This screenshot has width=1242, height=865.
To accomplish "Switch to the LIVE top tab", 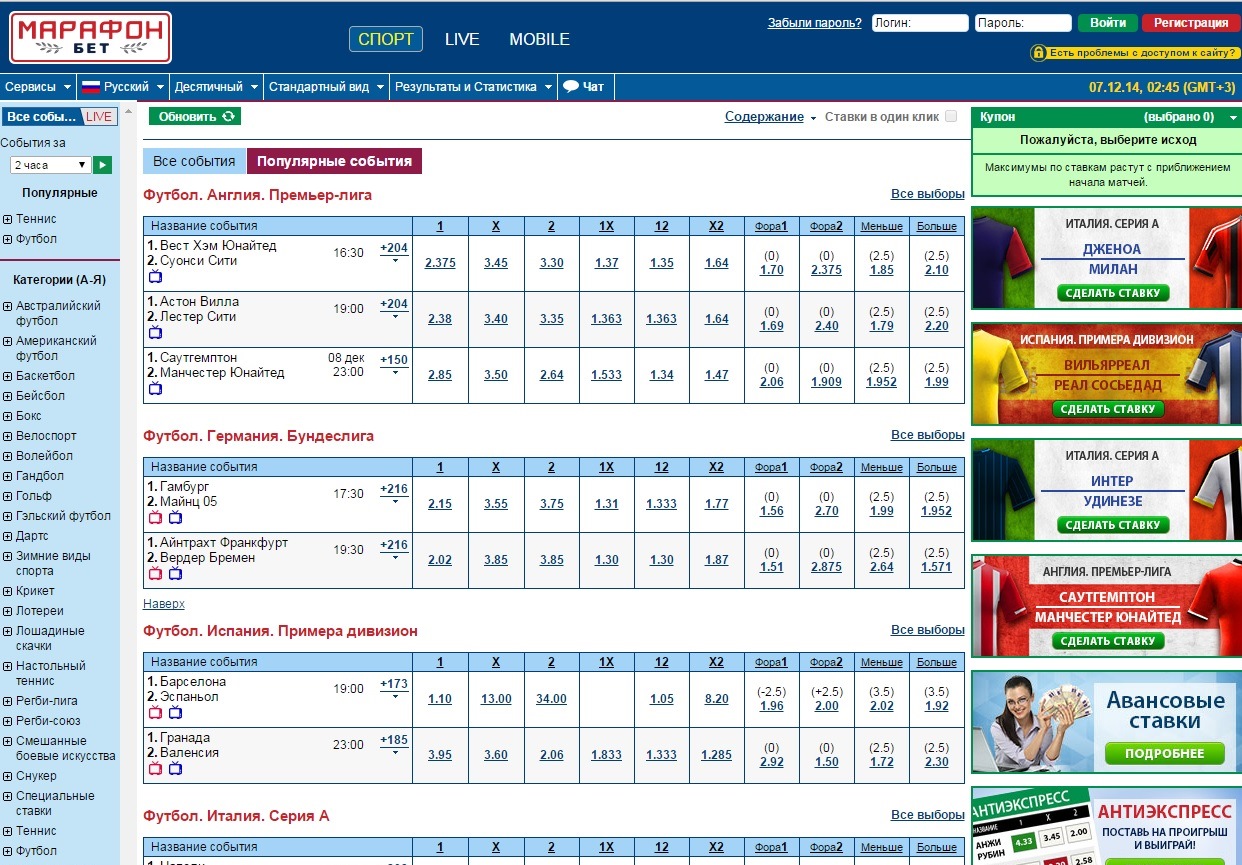I will pyautogui.click(x=462, y=39).
